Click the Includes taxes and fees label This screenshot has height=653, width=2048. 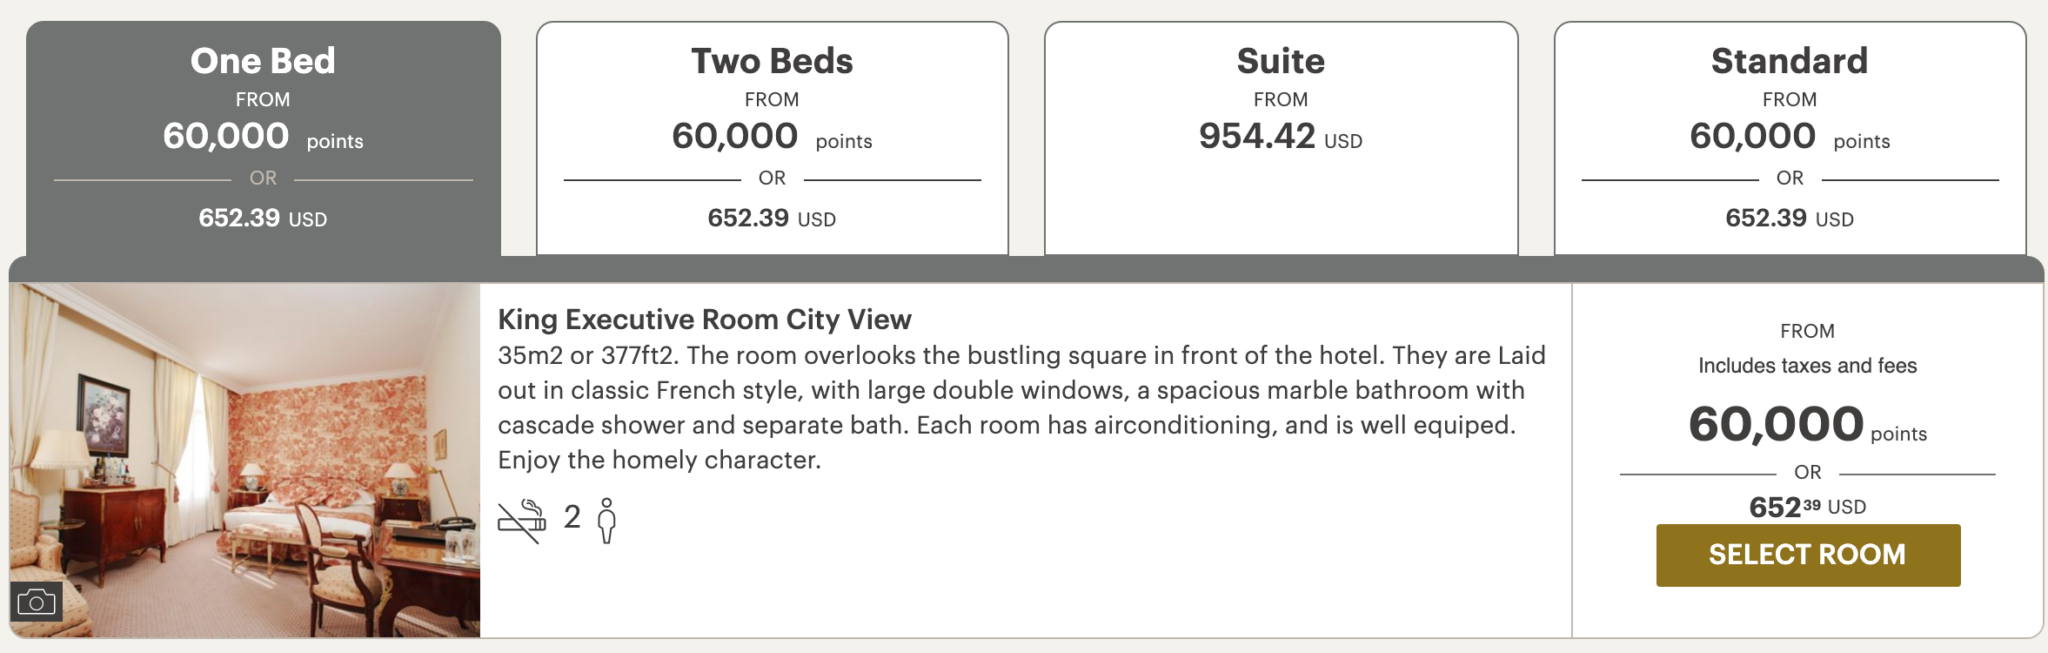1806,366
